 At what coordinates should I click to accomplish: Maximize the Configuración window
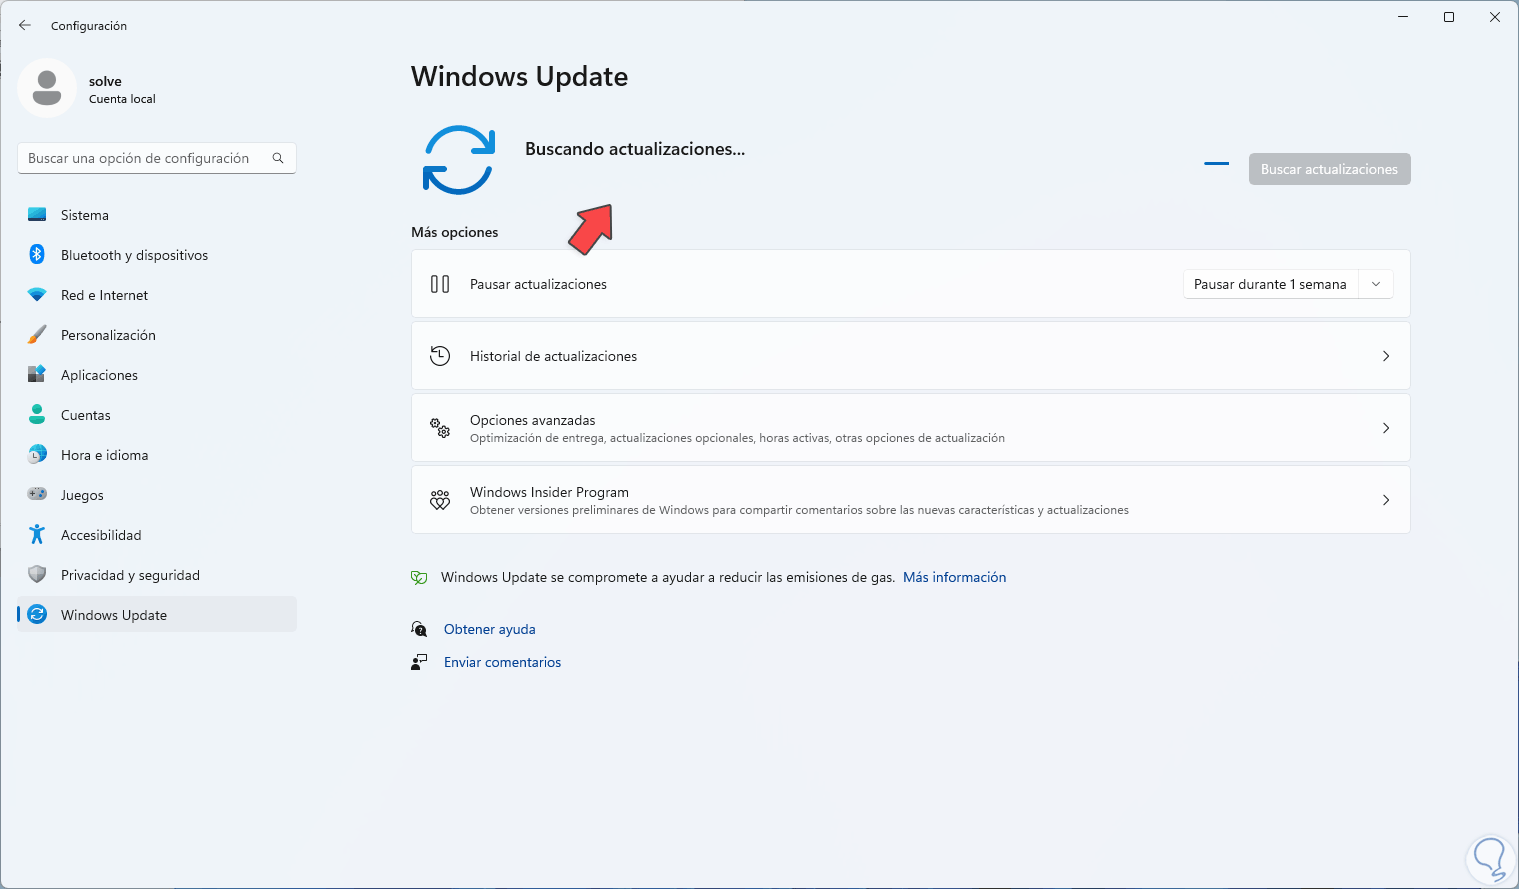(x=1449, y=17)
